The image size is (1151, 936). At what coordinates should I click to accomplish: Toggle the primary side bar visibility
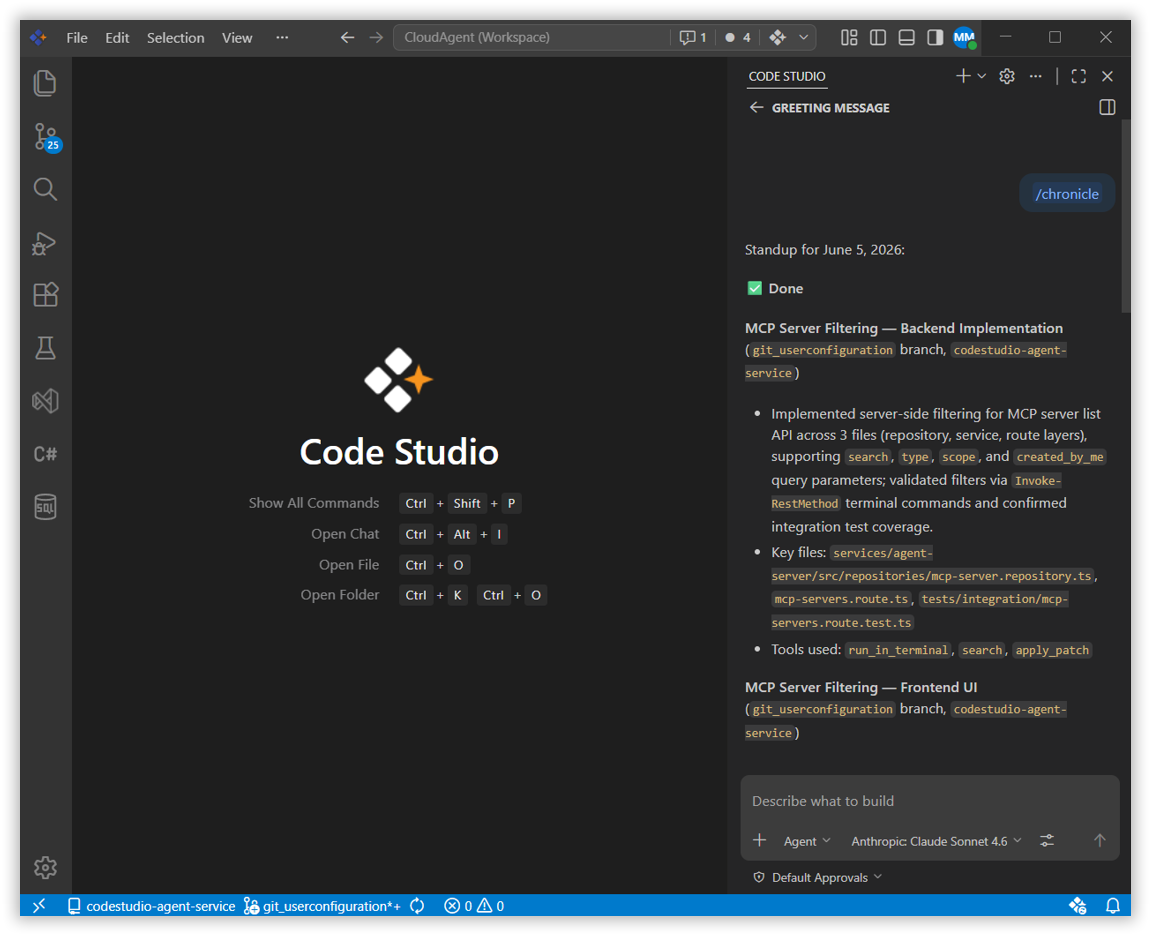878,37
